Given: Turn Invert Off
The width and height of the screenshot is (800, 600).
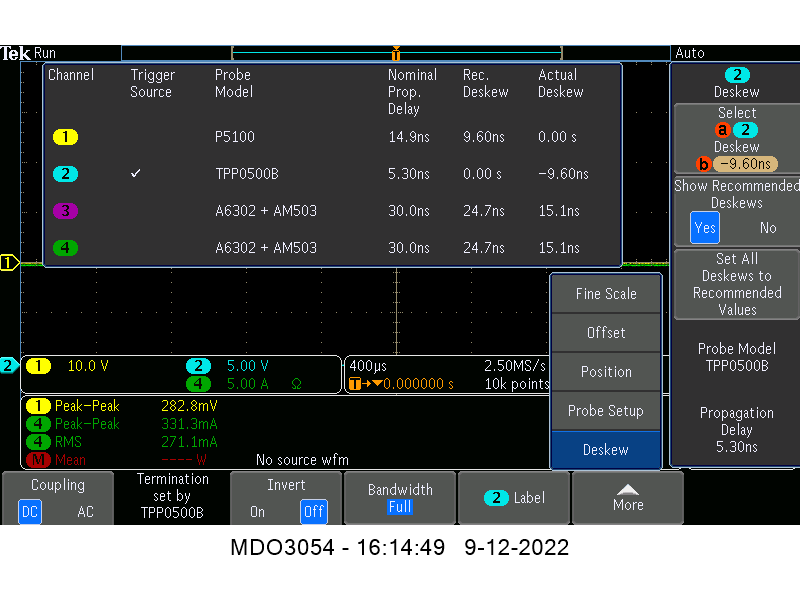Looking at the screenshot, I should click(313, 512).
